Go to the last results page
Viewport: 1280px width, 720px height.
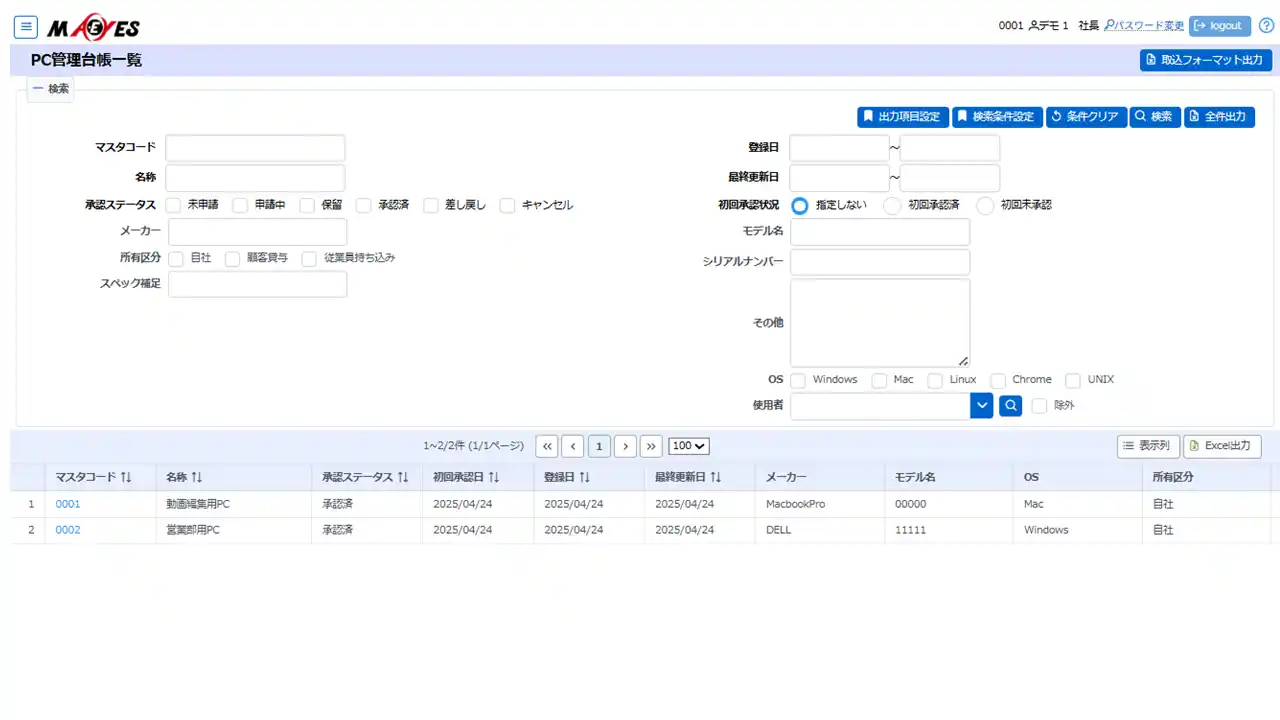tap(651, 446)
